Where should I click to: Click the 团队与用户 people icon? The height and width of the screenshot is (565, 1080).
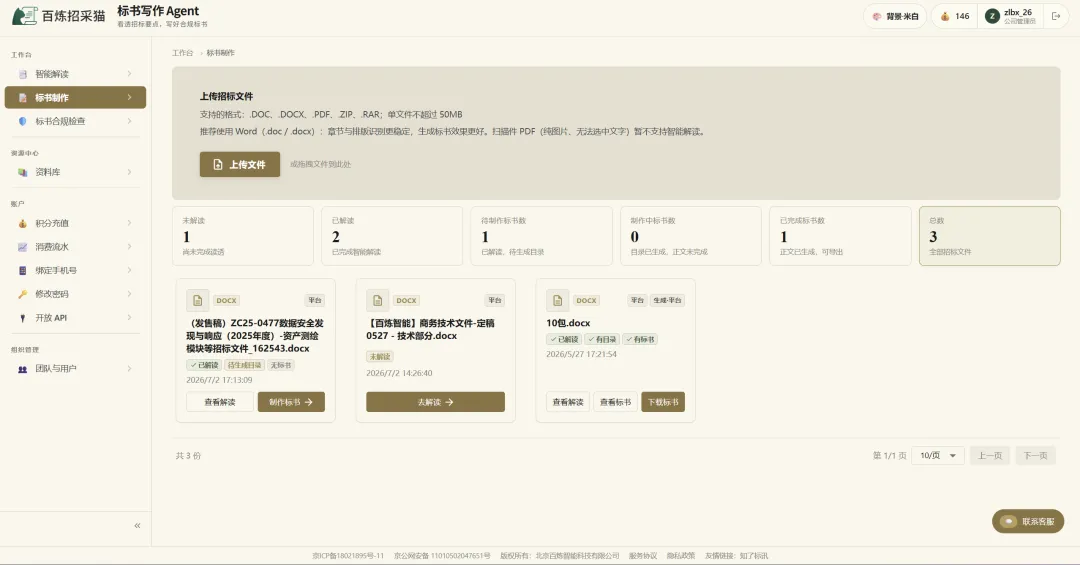[23, 369]
